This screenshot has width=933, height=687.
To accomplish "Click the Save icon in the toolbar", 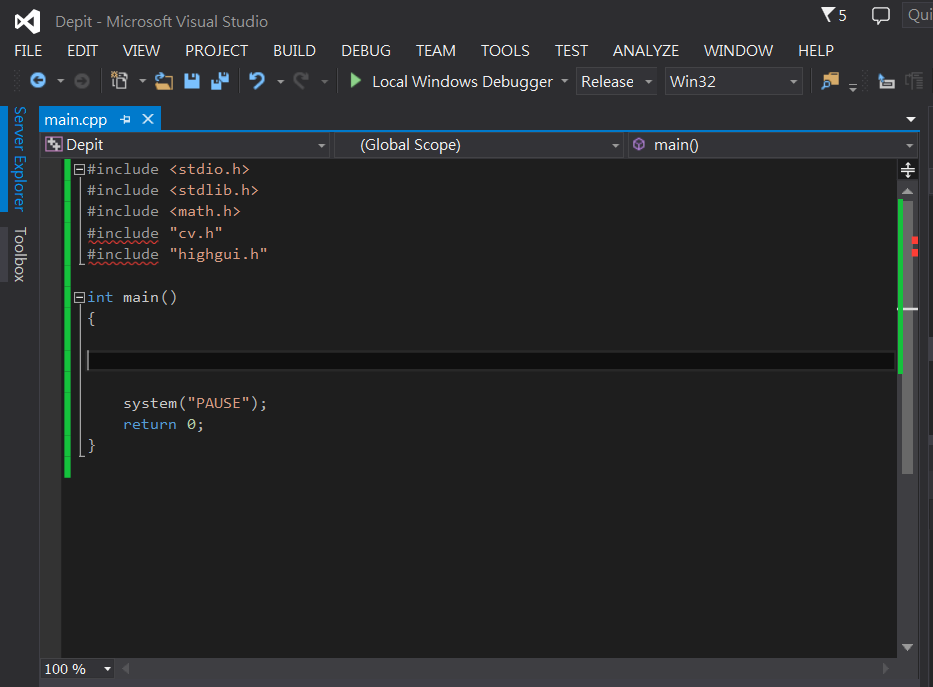I will (191, 82).
